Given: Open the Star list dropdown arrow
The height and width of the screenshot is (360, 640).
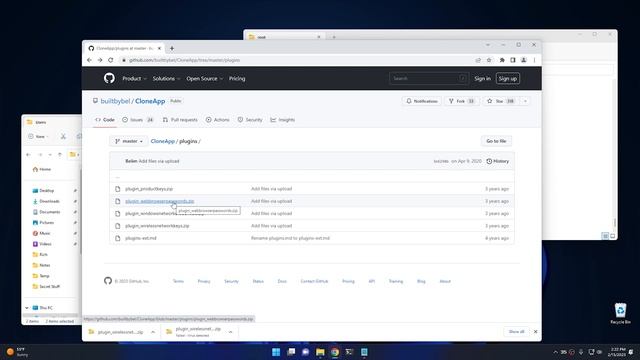Looking at the screenshot, I should (x=525, y=101).
